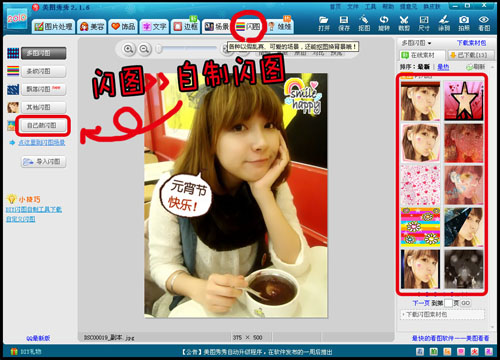This screenshot has width=500, height=360.
Task: Switch to the 文字 tab
Action: pyautogui.click(x=154, y=26)
